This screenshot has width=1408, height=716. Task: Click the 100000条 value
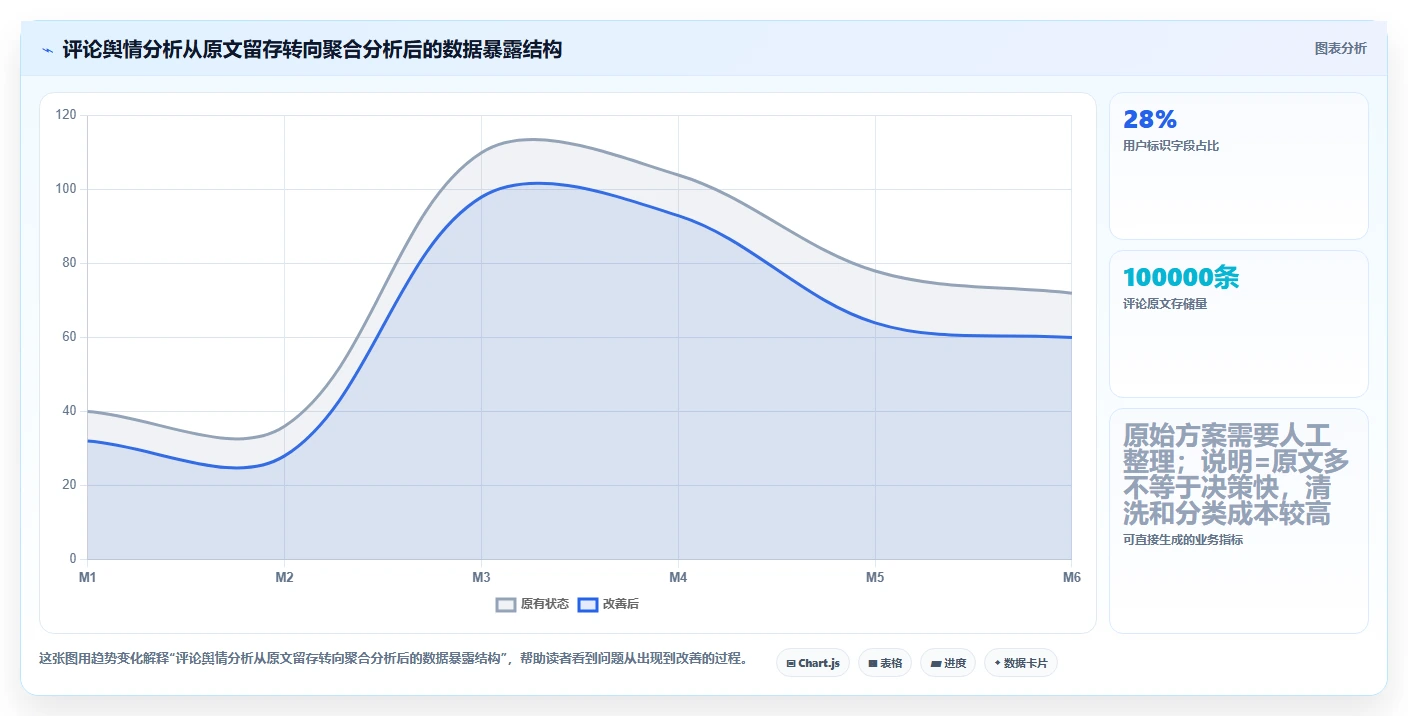click(x=1181, y=278)
